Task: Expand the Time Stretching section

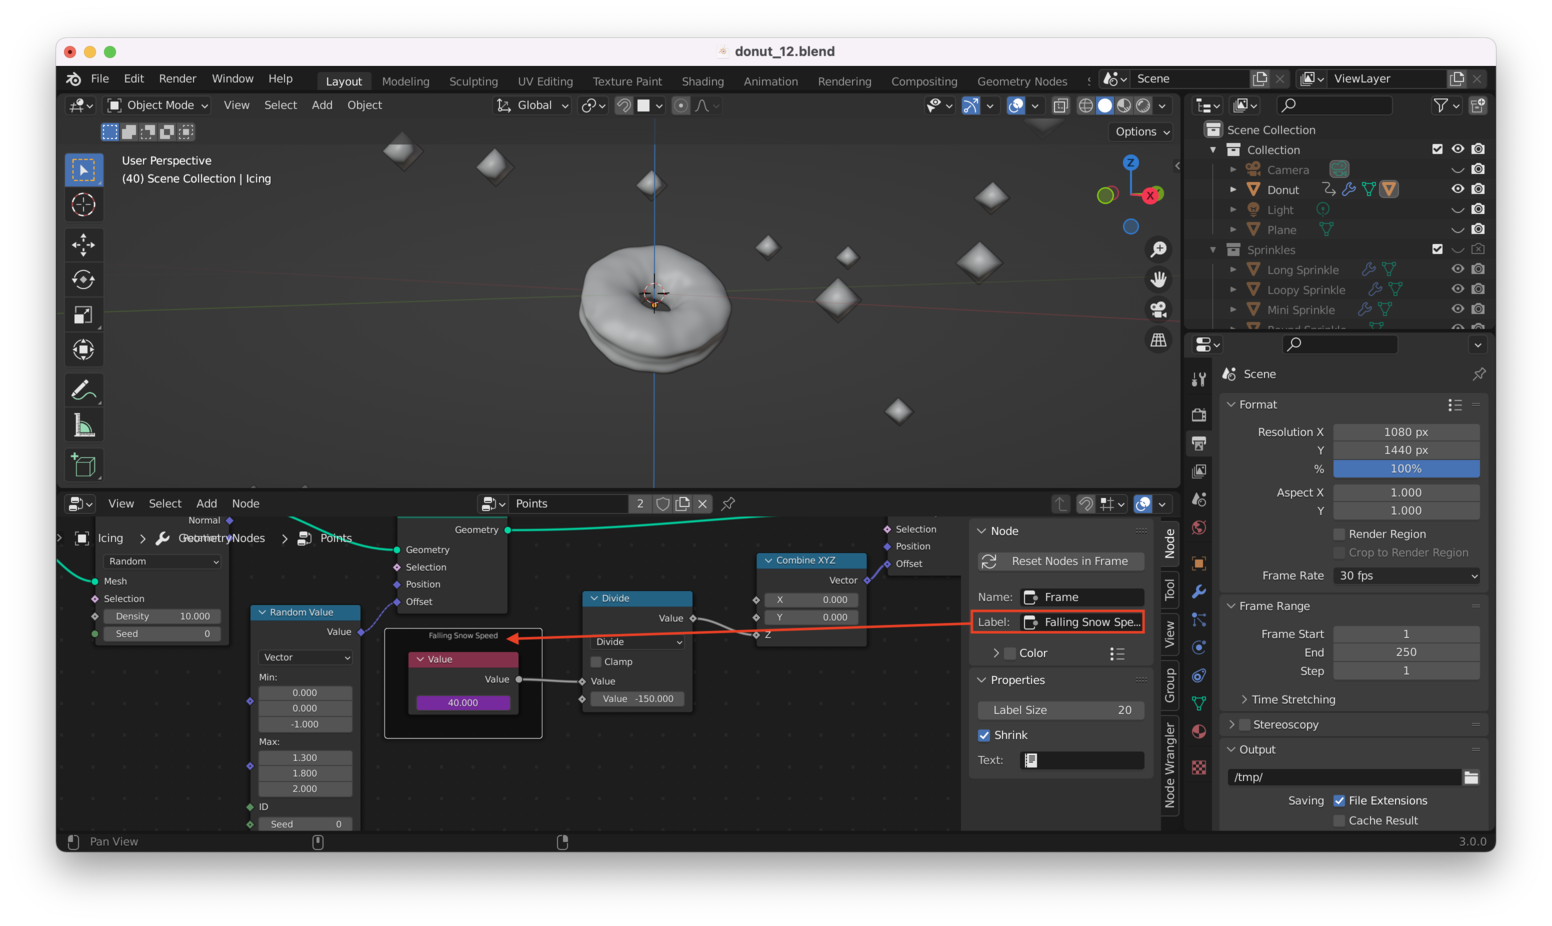Action: point(1292,699)
